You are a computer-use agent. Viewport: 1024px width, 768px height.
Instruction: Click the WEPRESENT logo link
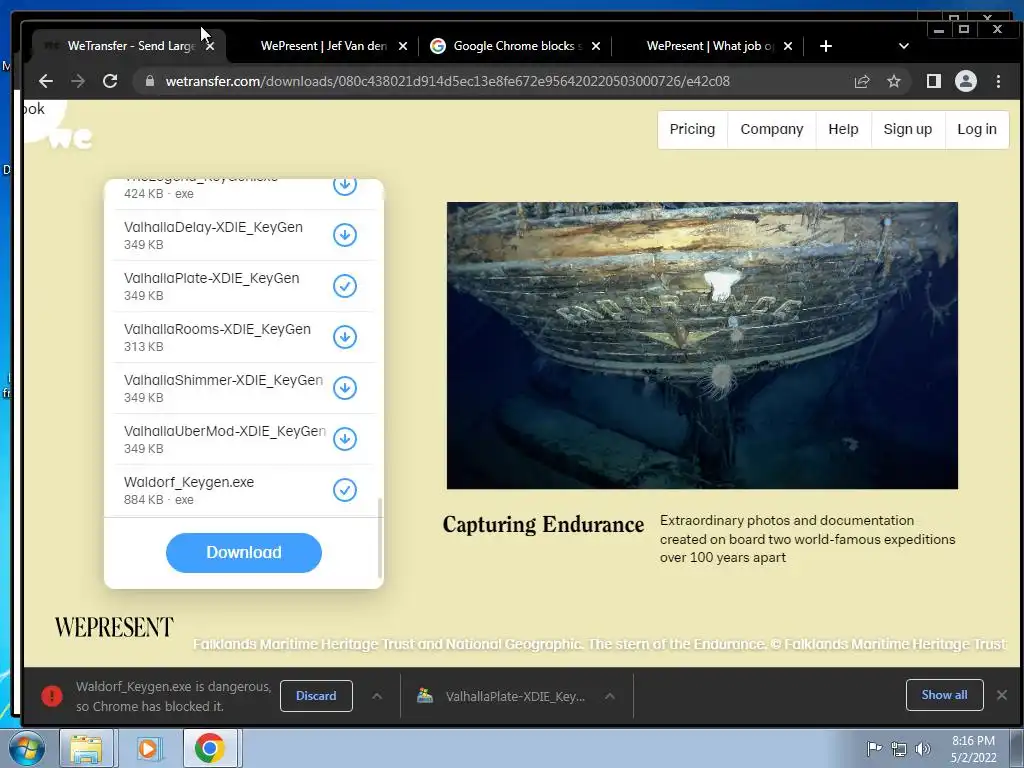click(114, 627)
